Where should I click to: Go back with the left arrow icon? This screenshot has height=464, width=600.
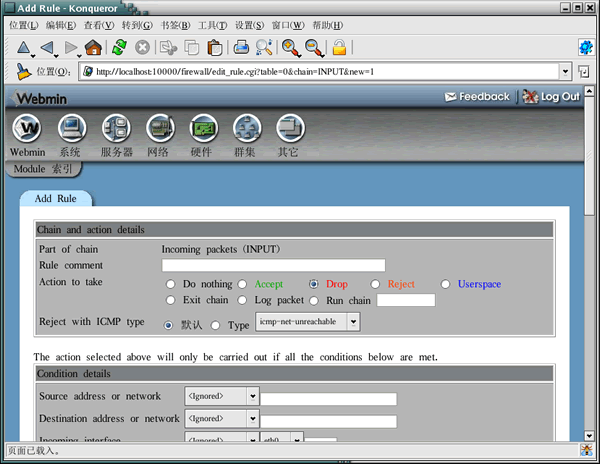[x=47, y=48]
